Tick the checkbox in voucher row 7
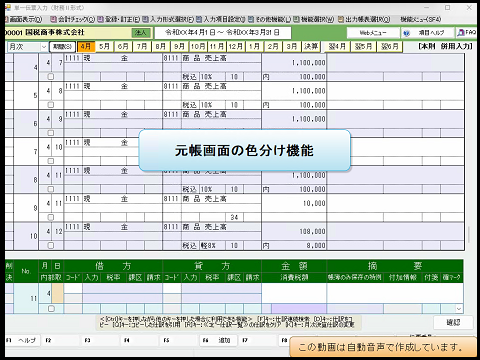The image size is (480, 360). 51,161
